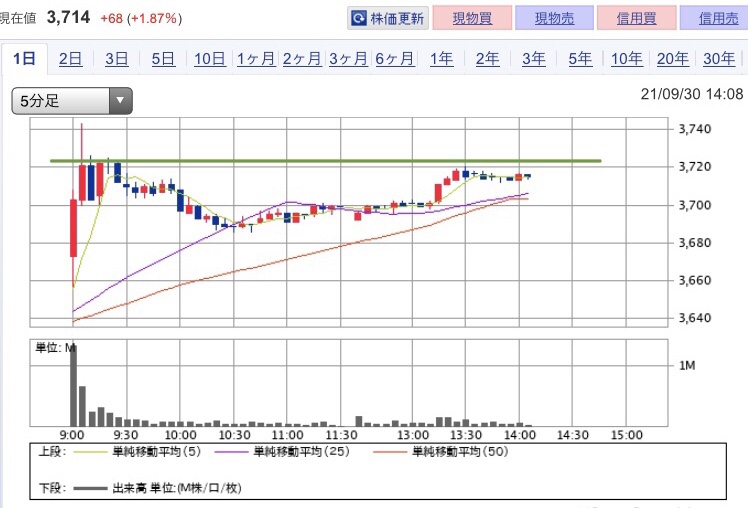This screenshot has height=508, width=748.
Task: Switch to the 3日 chart period
Action: coord(117,59)
